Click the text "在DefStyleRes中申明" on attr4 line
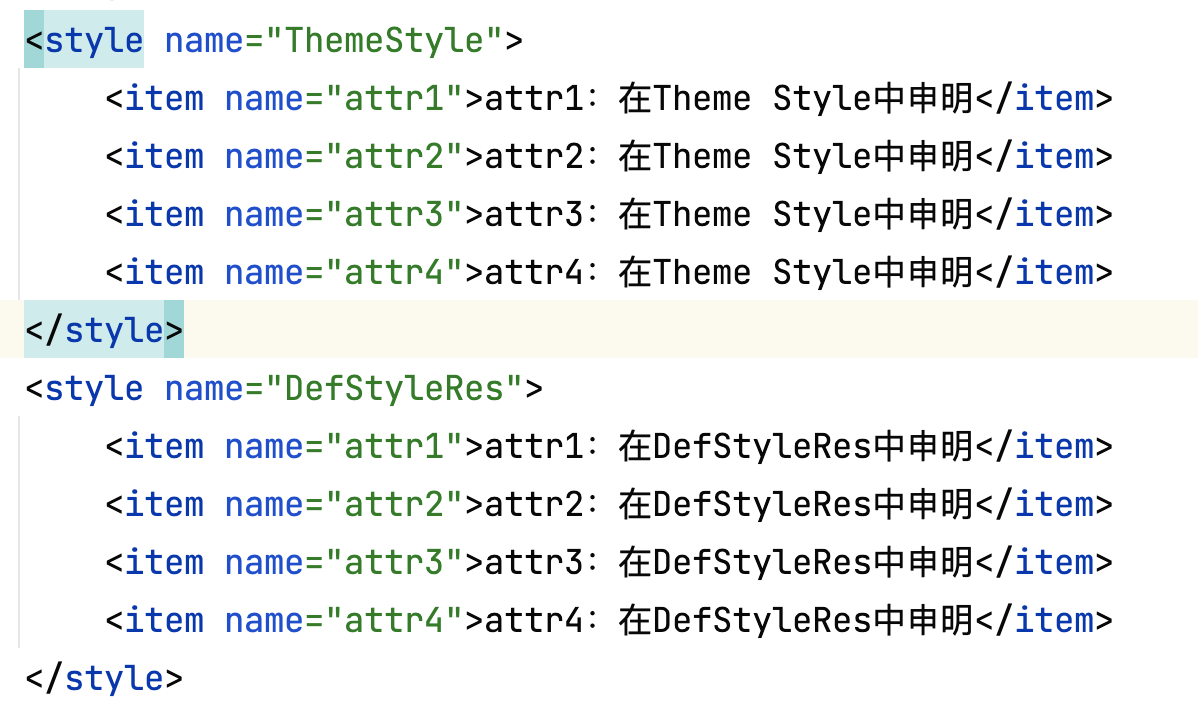This screenshot has width=1198, height=708. tap(795, 620)
